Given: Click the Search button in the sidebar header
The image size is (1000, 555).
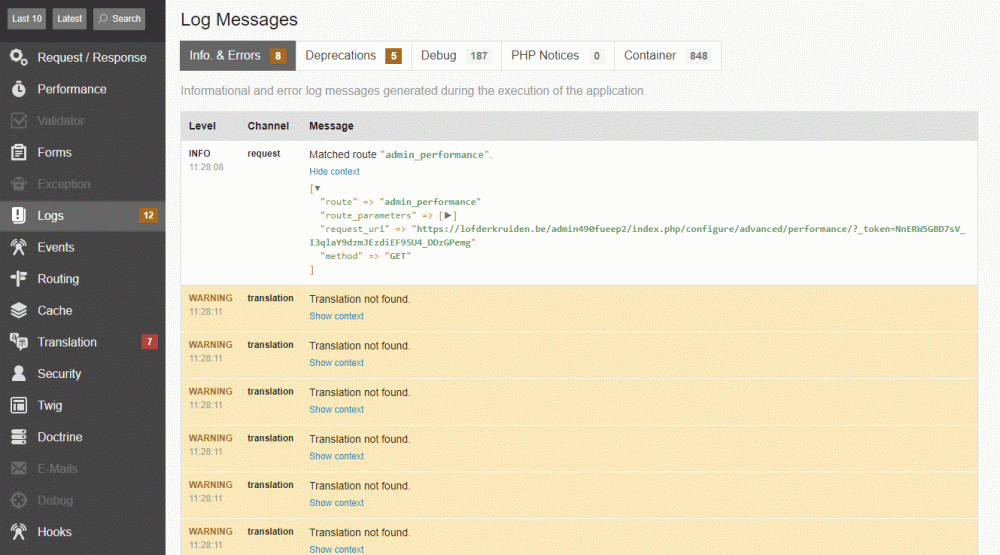Looking at the screenshot, I should point(119,18).
